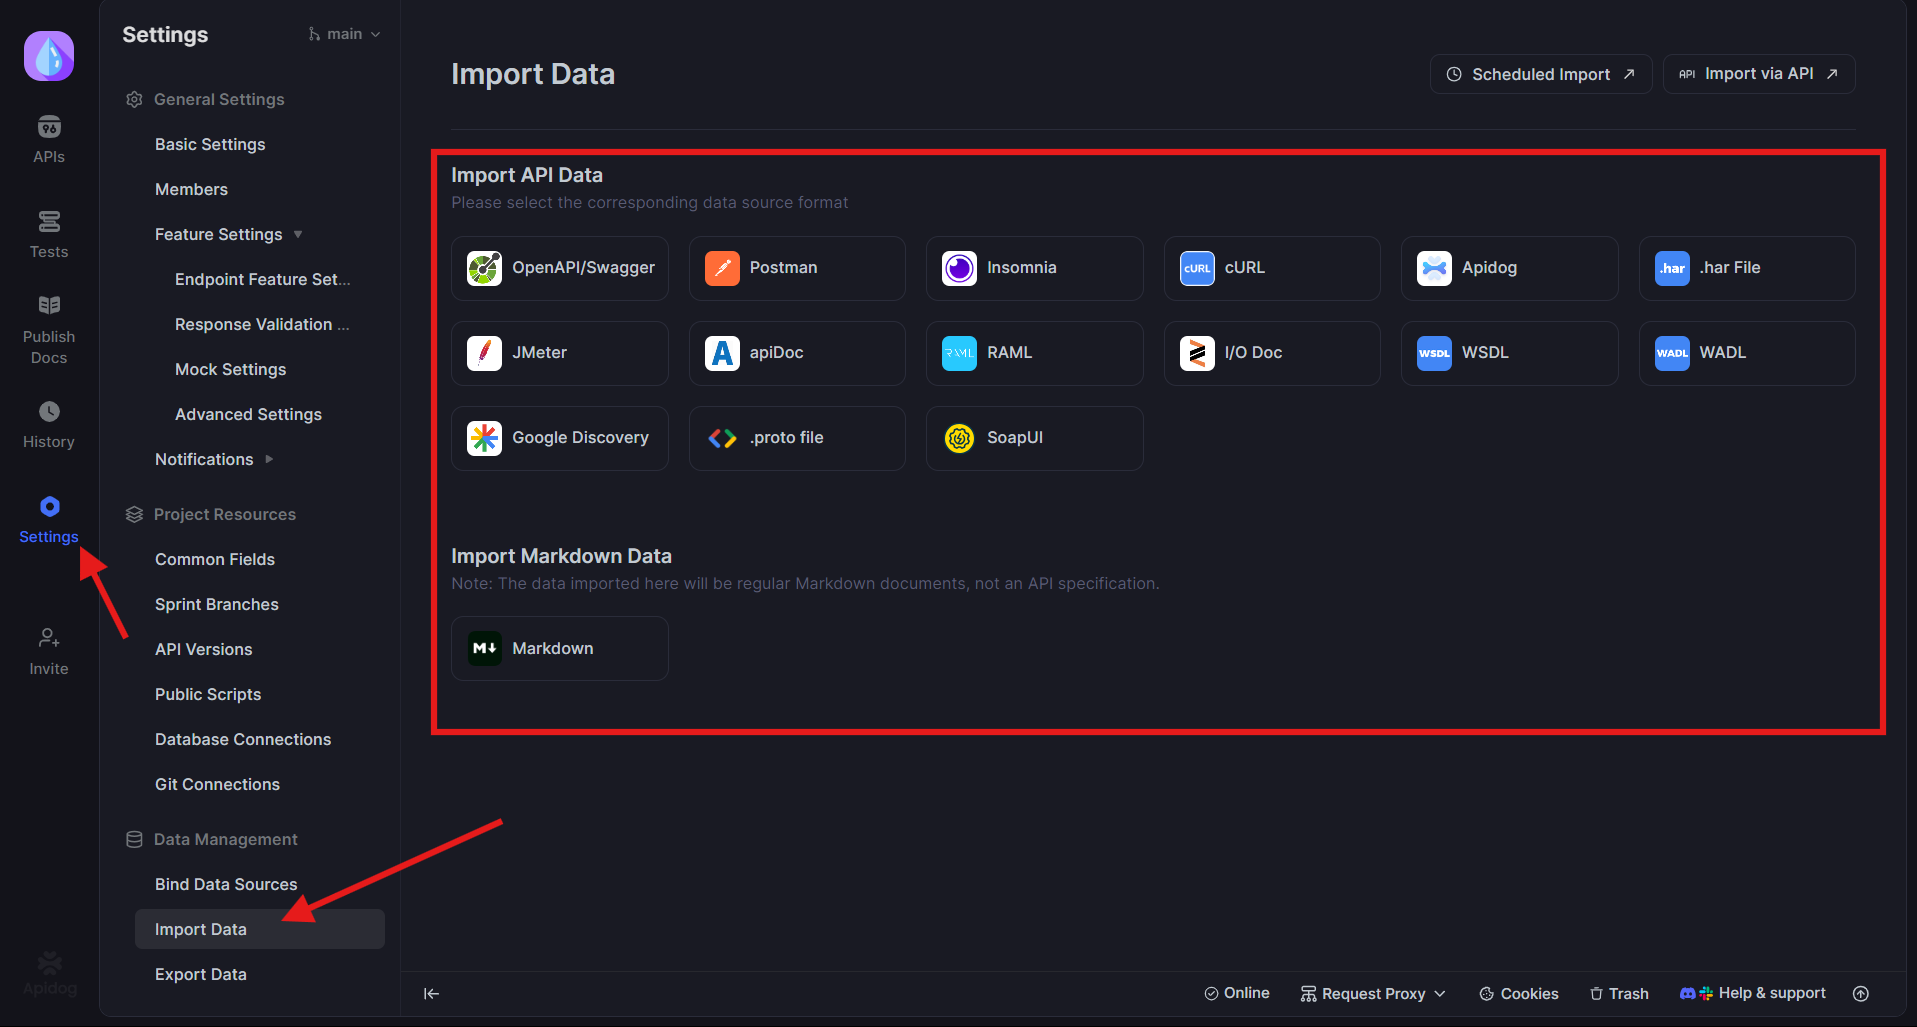This screenshot has width=1917, height=1027.
Task: Open the APIs panel in the sidebar
Action: point(48,137)
